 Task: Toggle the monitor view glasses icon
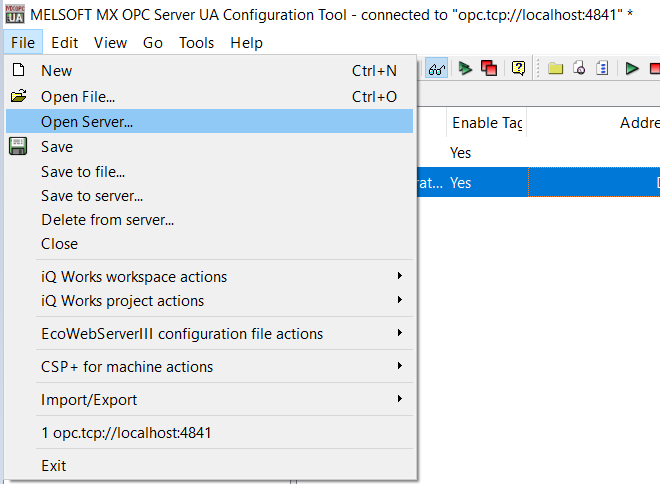click(x=436, y=69)
